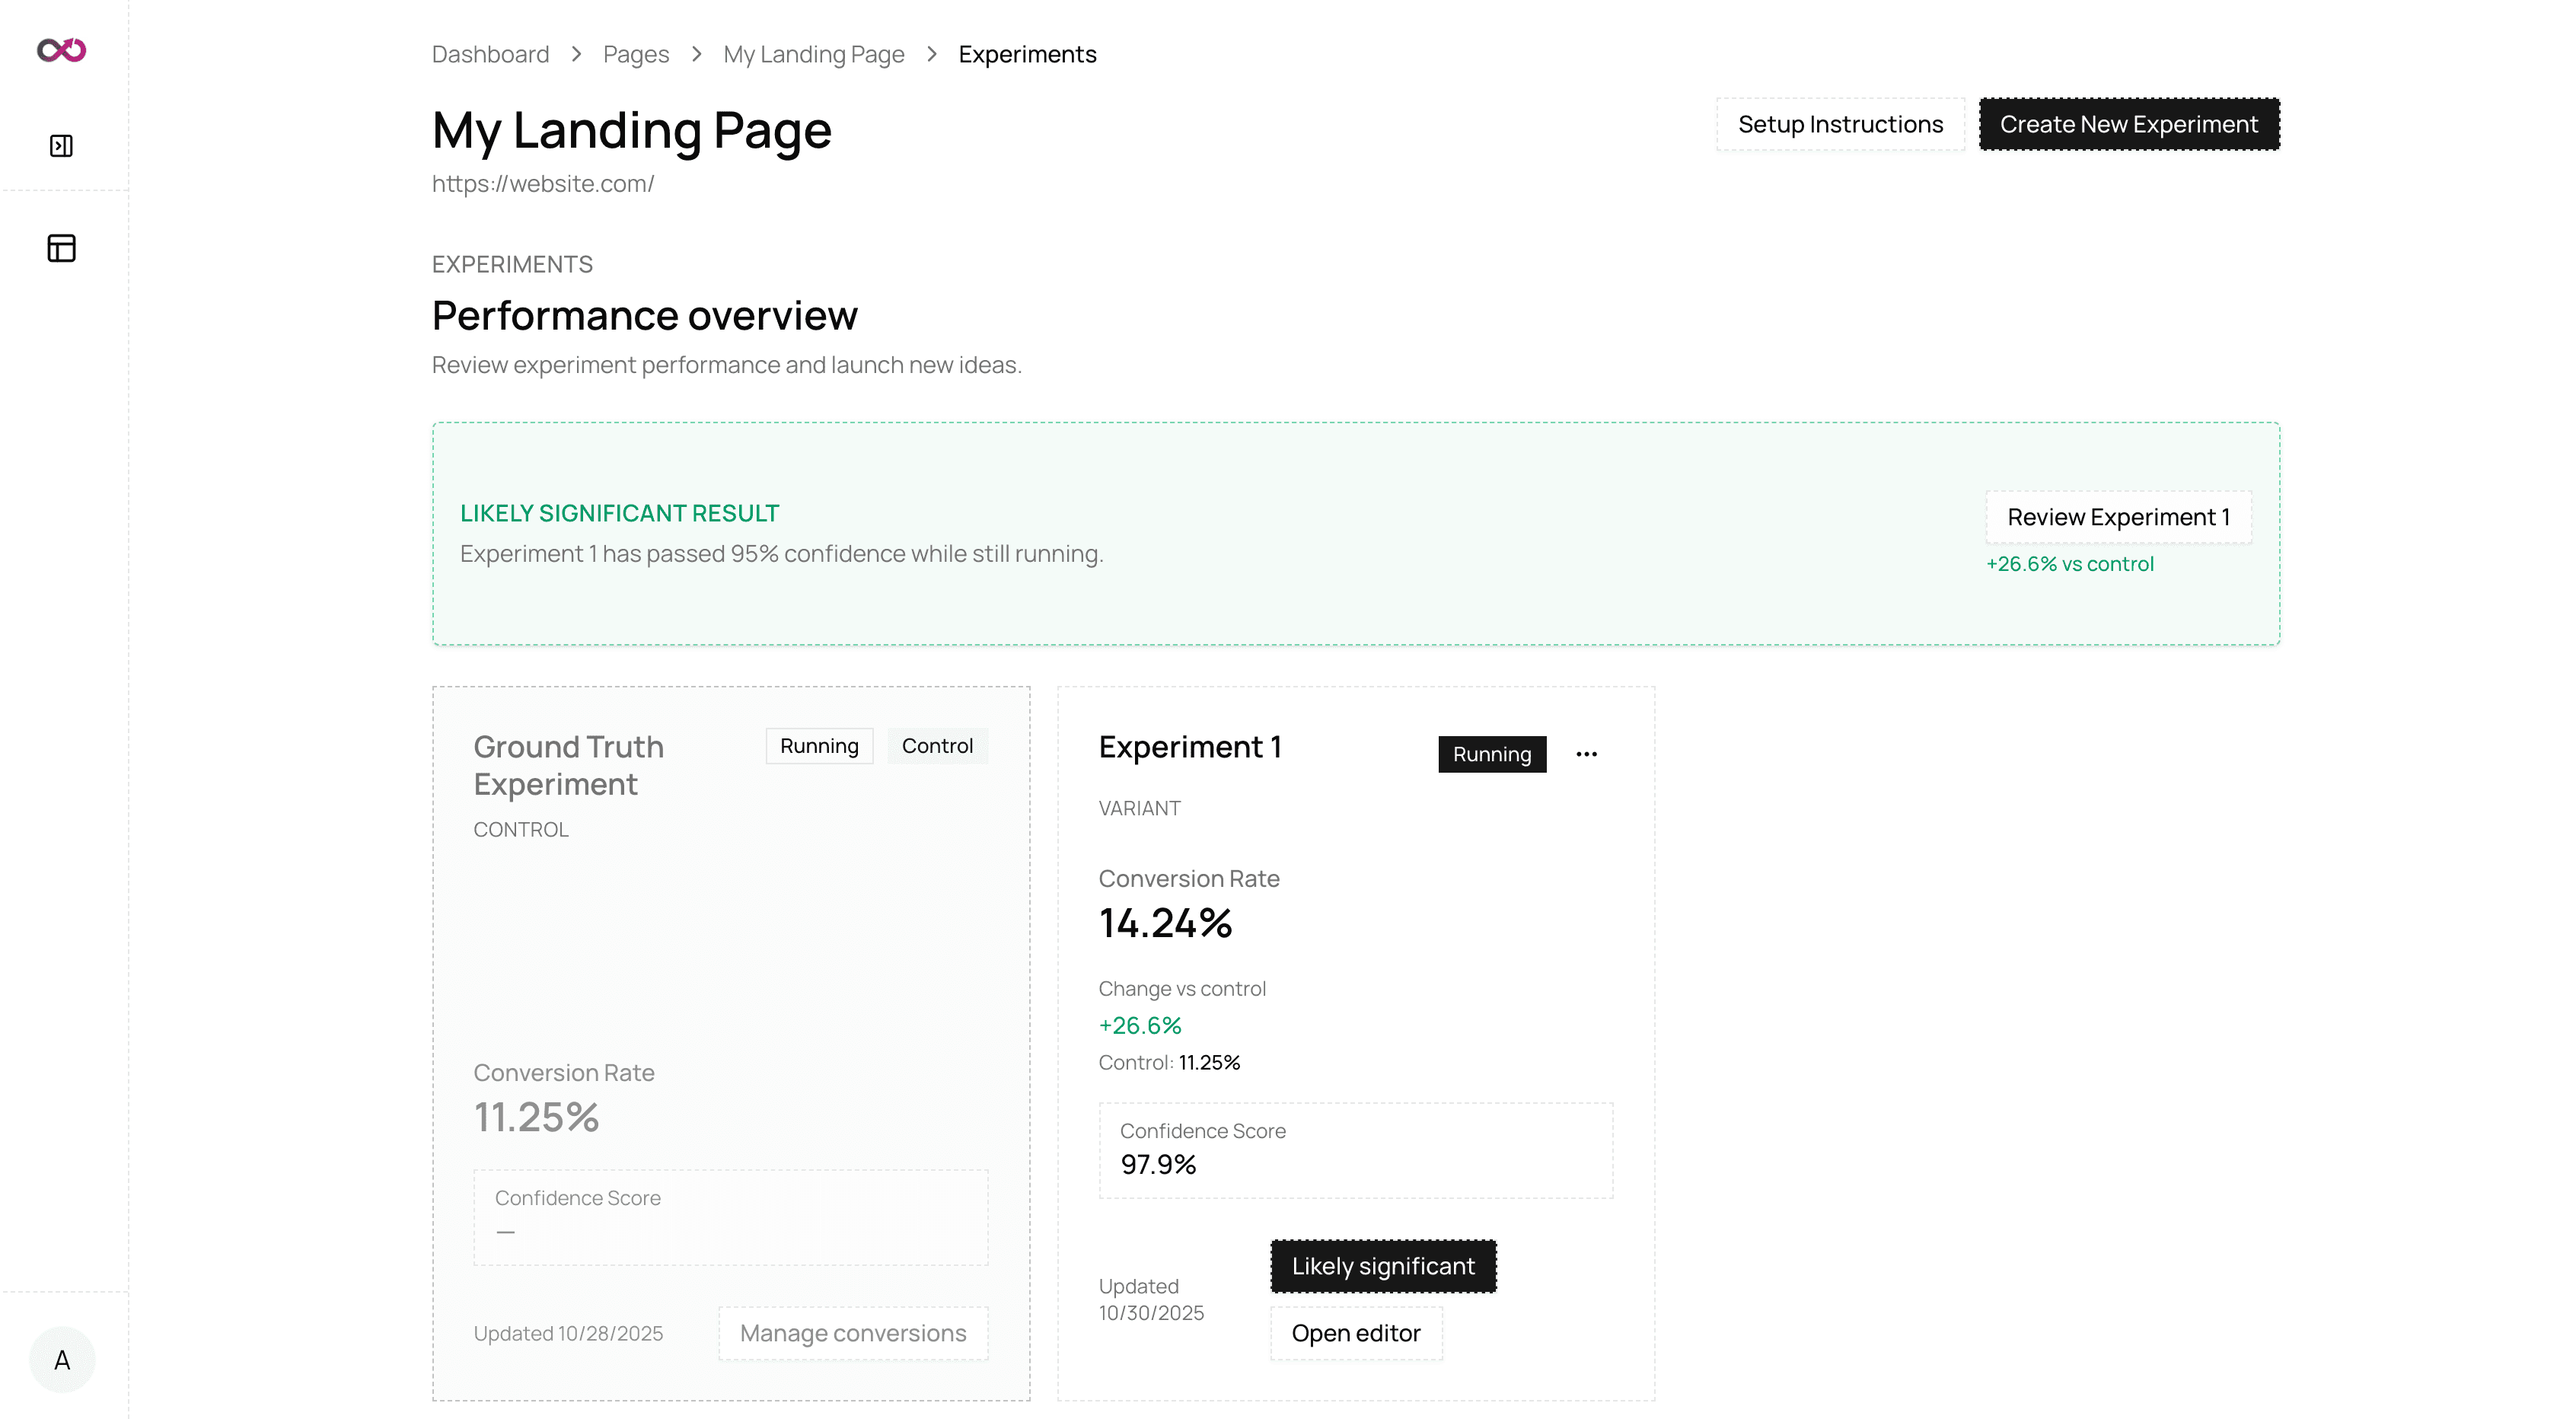Click the 97.9% Confidence Score box

pos(1355,1150)
